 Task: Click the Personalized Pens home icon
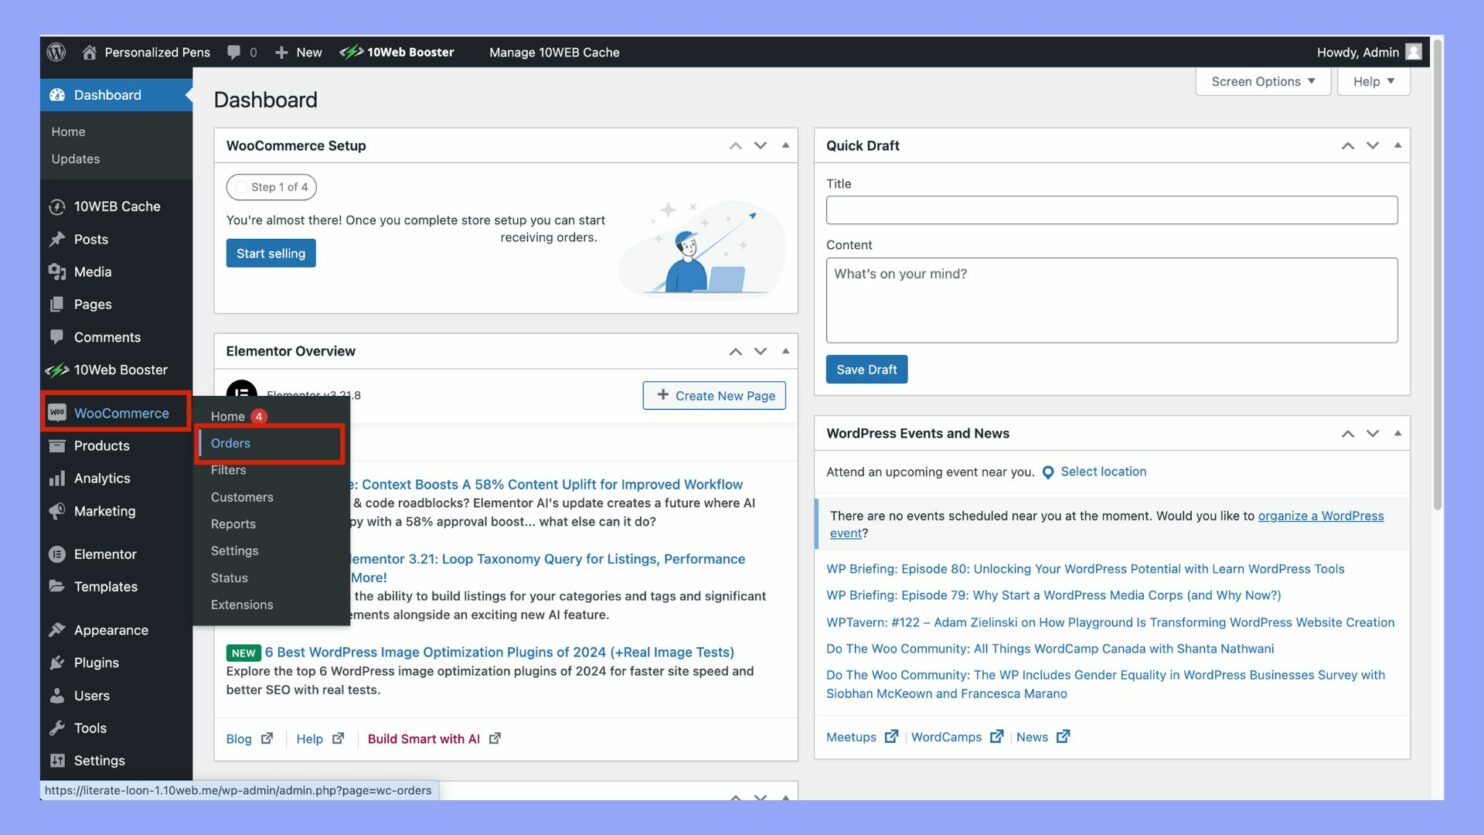tap(89, 52)
